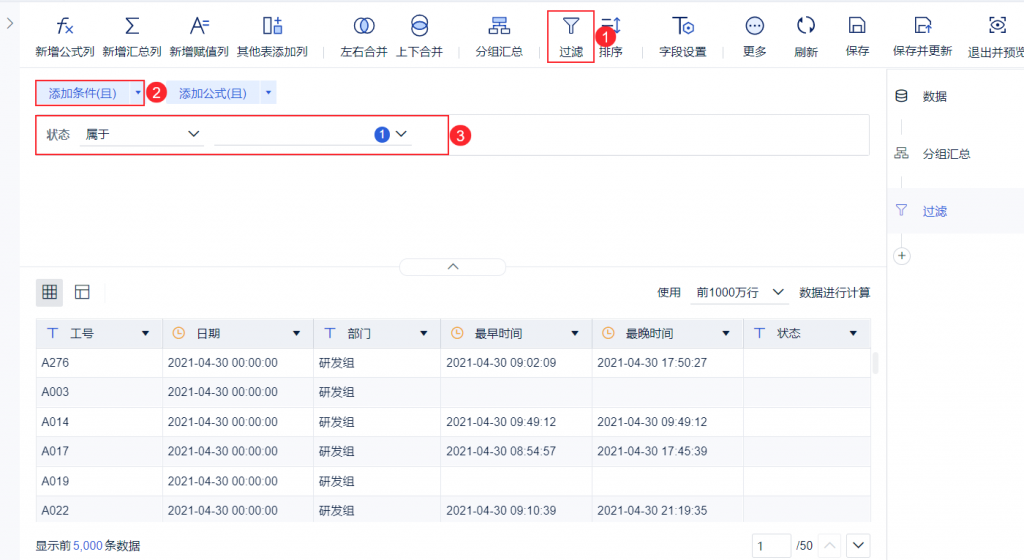Click the 状态 filter field label

click(58, 135)
